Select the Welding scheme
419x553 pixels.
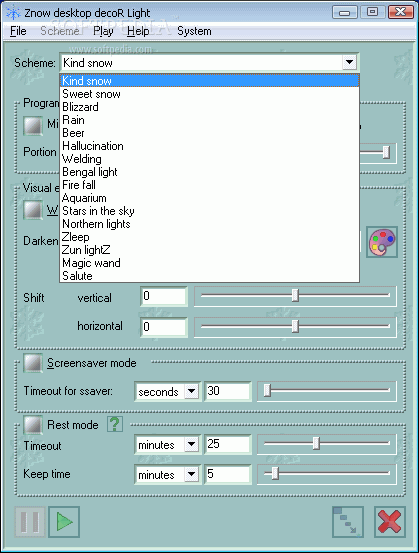(x=210, y=159)
